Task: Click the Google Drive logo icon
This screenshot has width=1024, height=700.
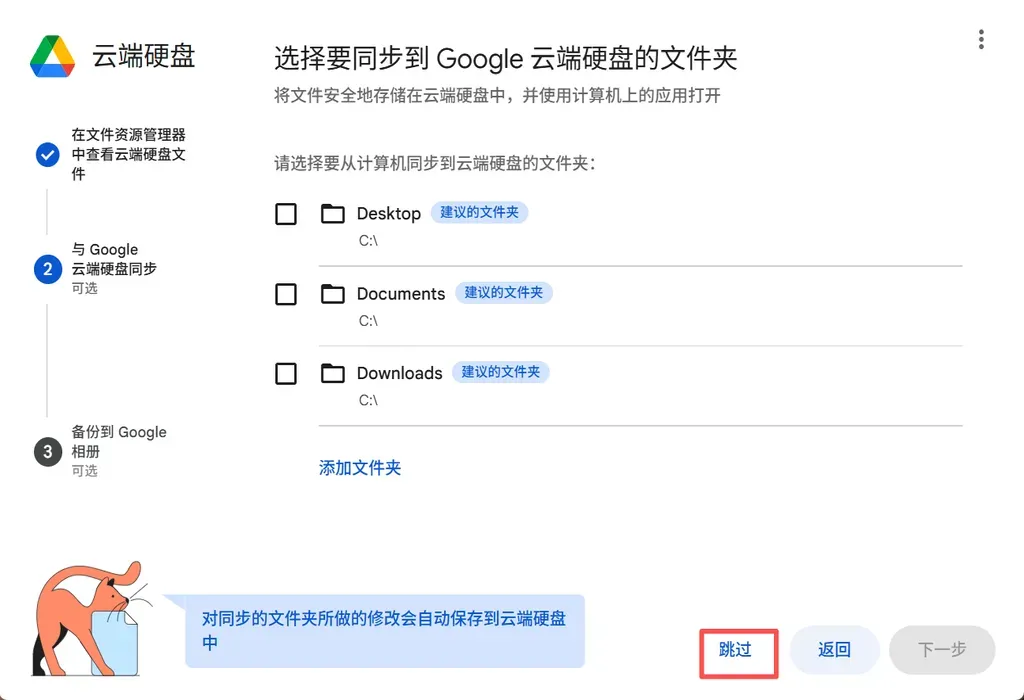Action: (x=53, y=56)
